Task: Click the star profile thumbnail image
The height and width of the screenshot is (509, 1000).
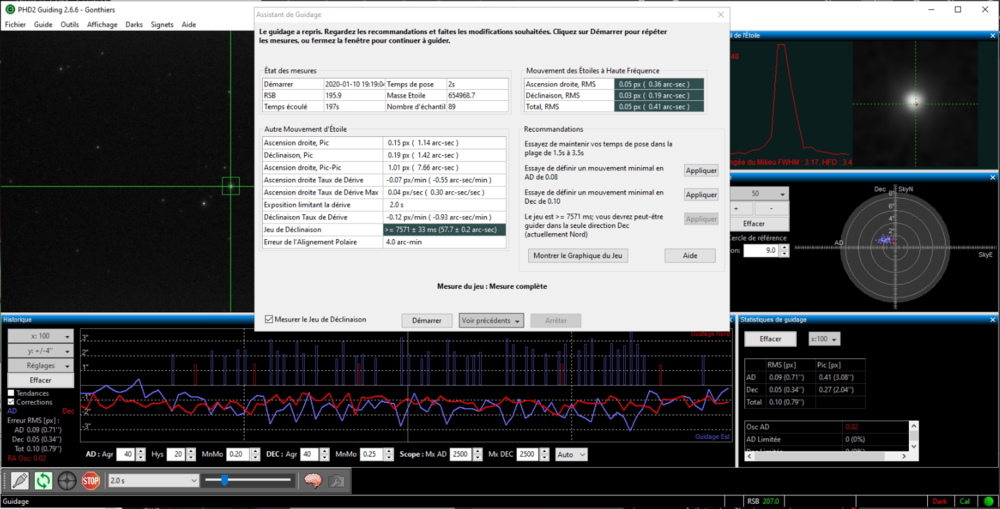Action: coord(916,104)
